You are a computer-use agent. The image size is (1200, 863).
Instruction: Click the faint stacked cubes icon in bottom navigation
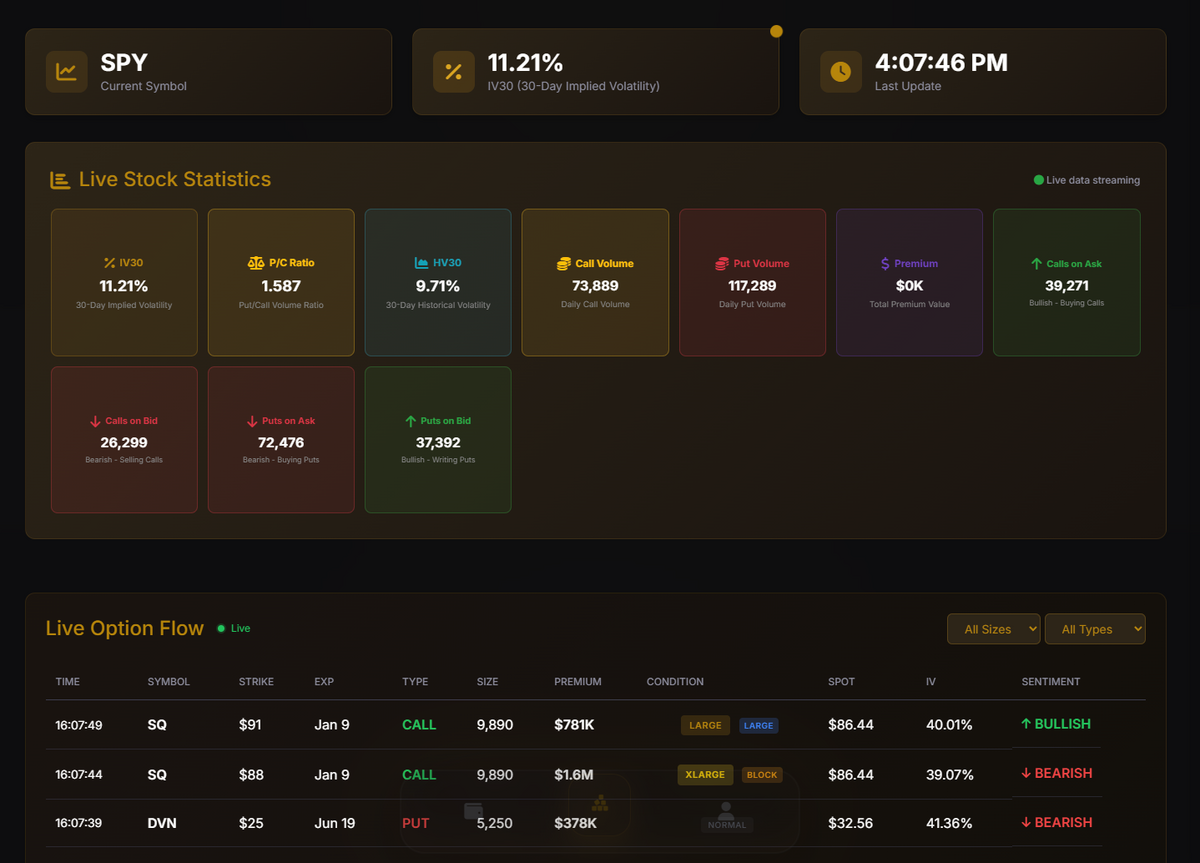click(x=600, y=802)
